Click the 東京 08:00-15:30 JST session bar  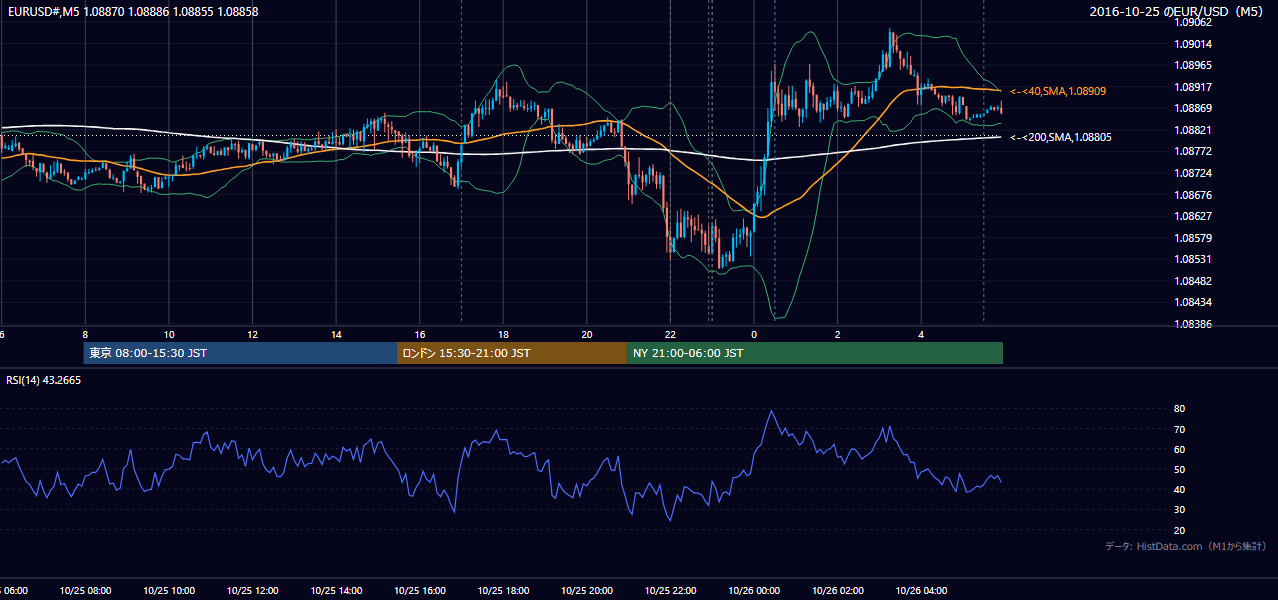click(x=240, y=353)
